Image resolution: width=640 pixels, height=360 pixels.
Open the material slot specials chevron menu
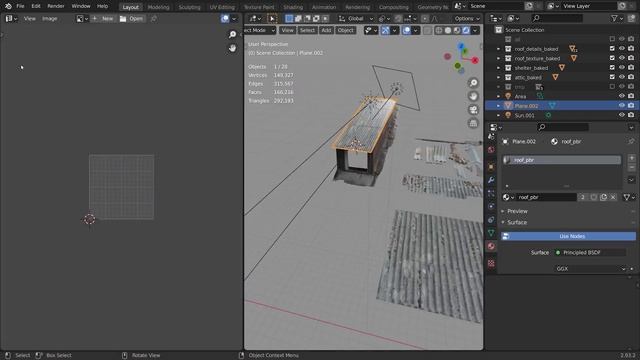(631, 180)
